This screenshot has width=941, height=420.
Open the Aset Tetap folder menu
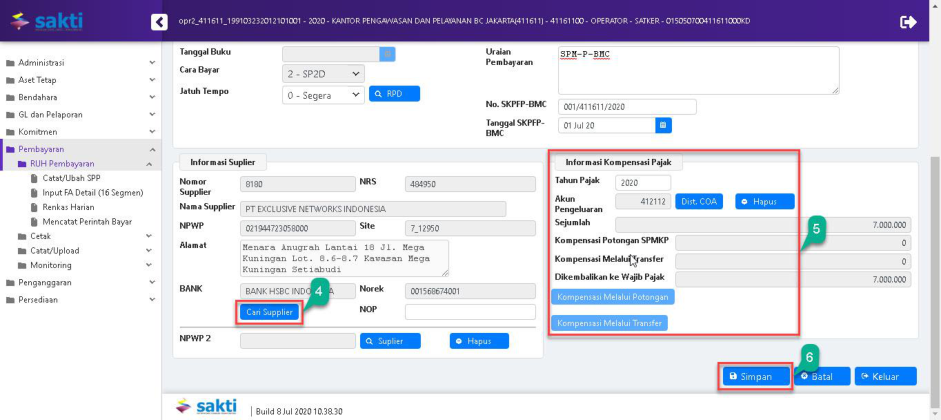click(37, 80)
